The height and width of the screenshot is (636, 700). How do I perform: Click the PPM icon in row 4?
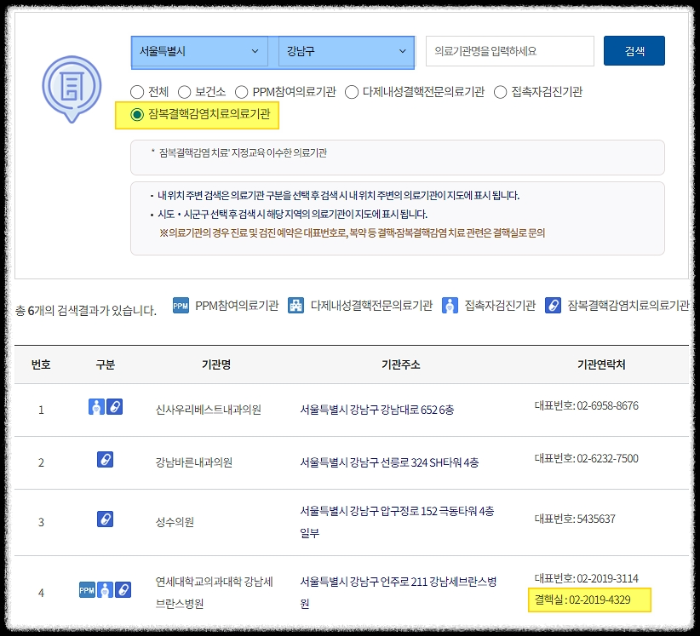[x=87, y=590]
